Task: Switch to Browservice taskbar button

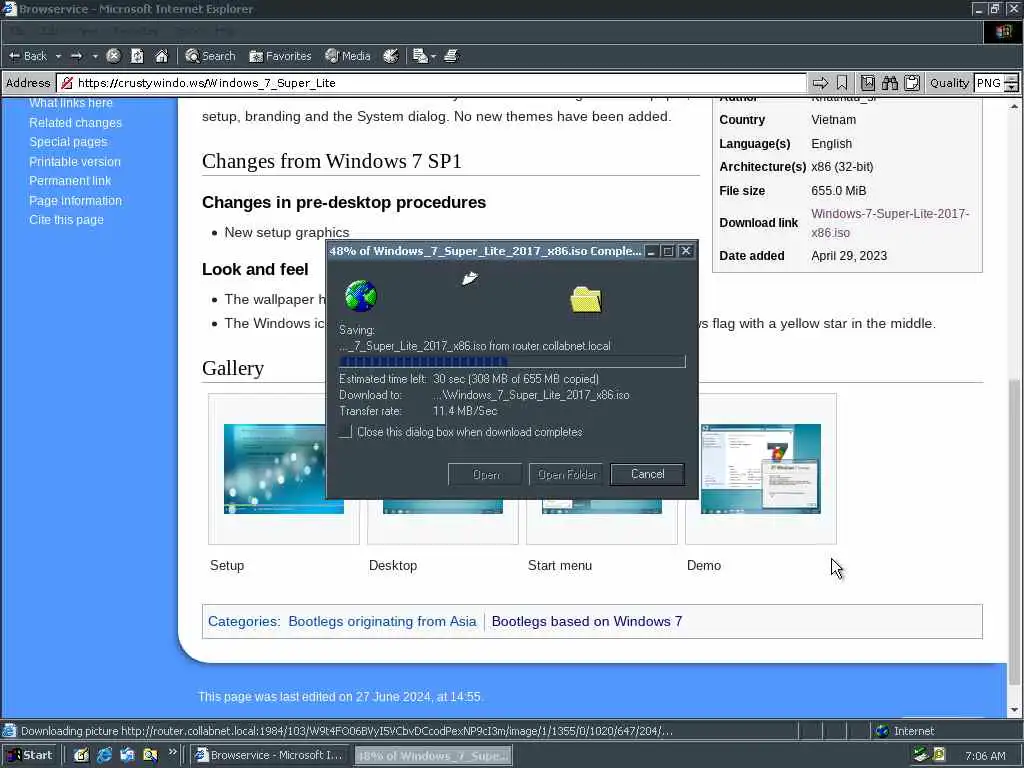Action: [x=270, y=755]
